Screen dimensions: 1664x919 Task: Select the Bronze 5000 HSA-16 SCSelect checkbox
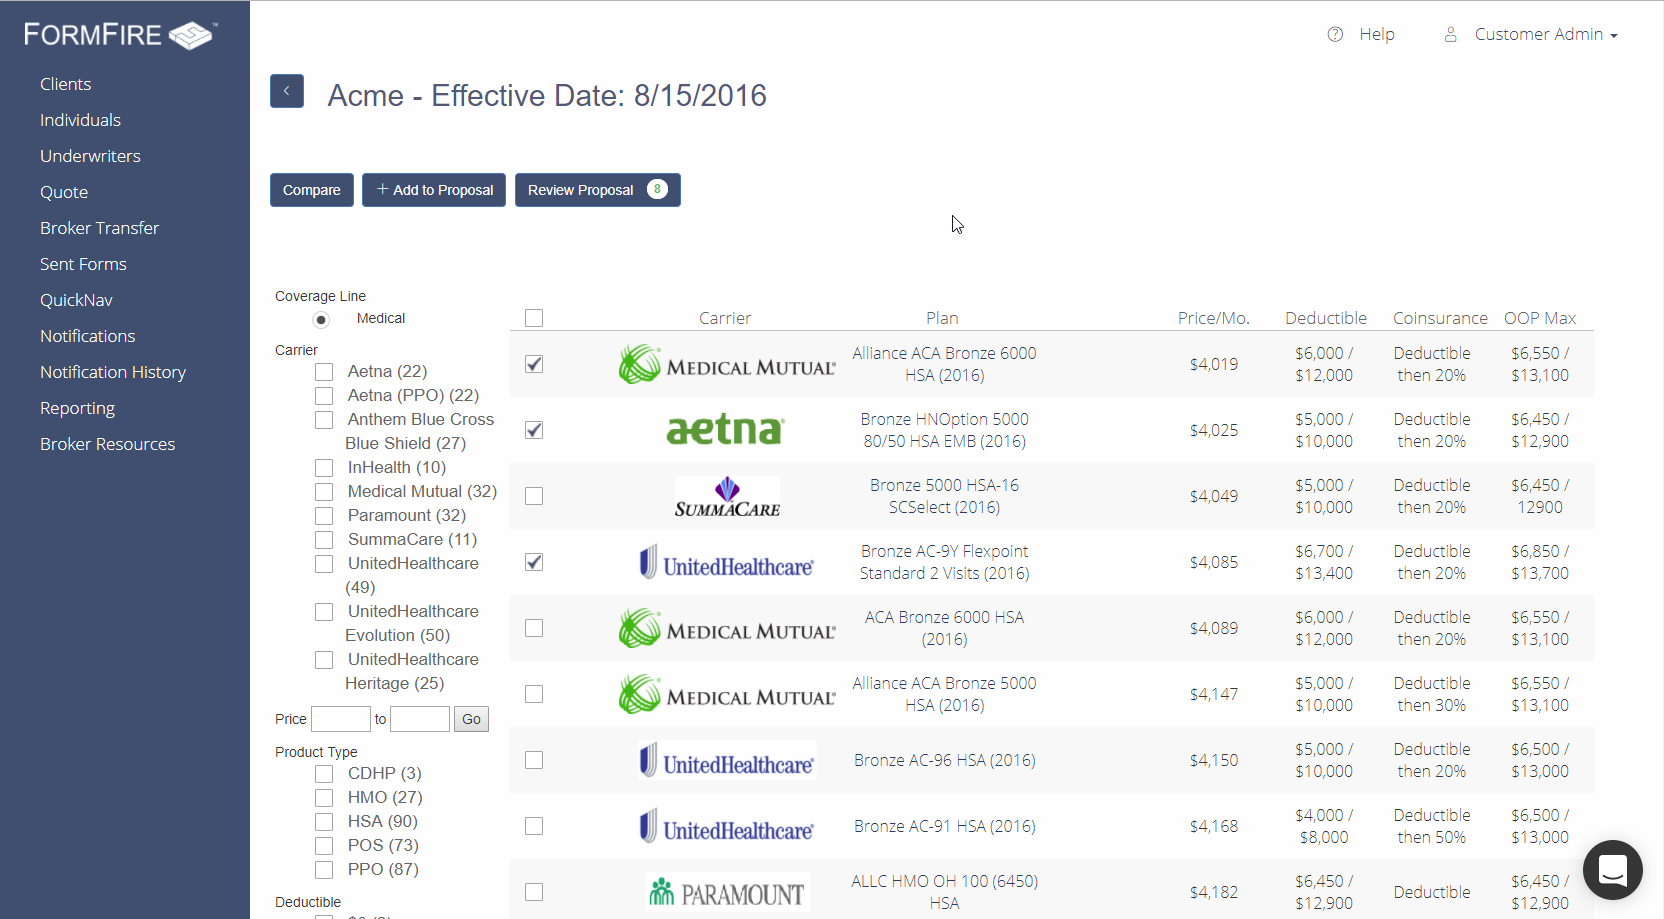point(534,496)
